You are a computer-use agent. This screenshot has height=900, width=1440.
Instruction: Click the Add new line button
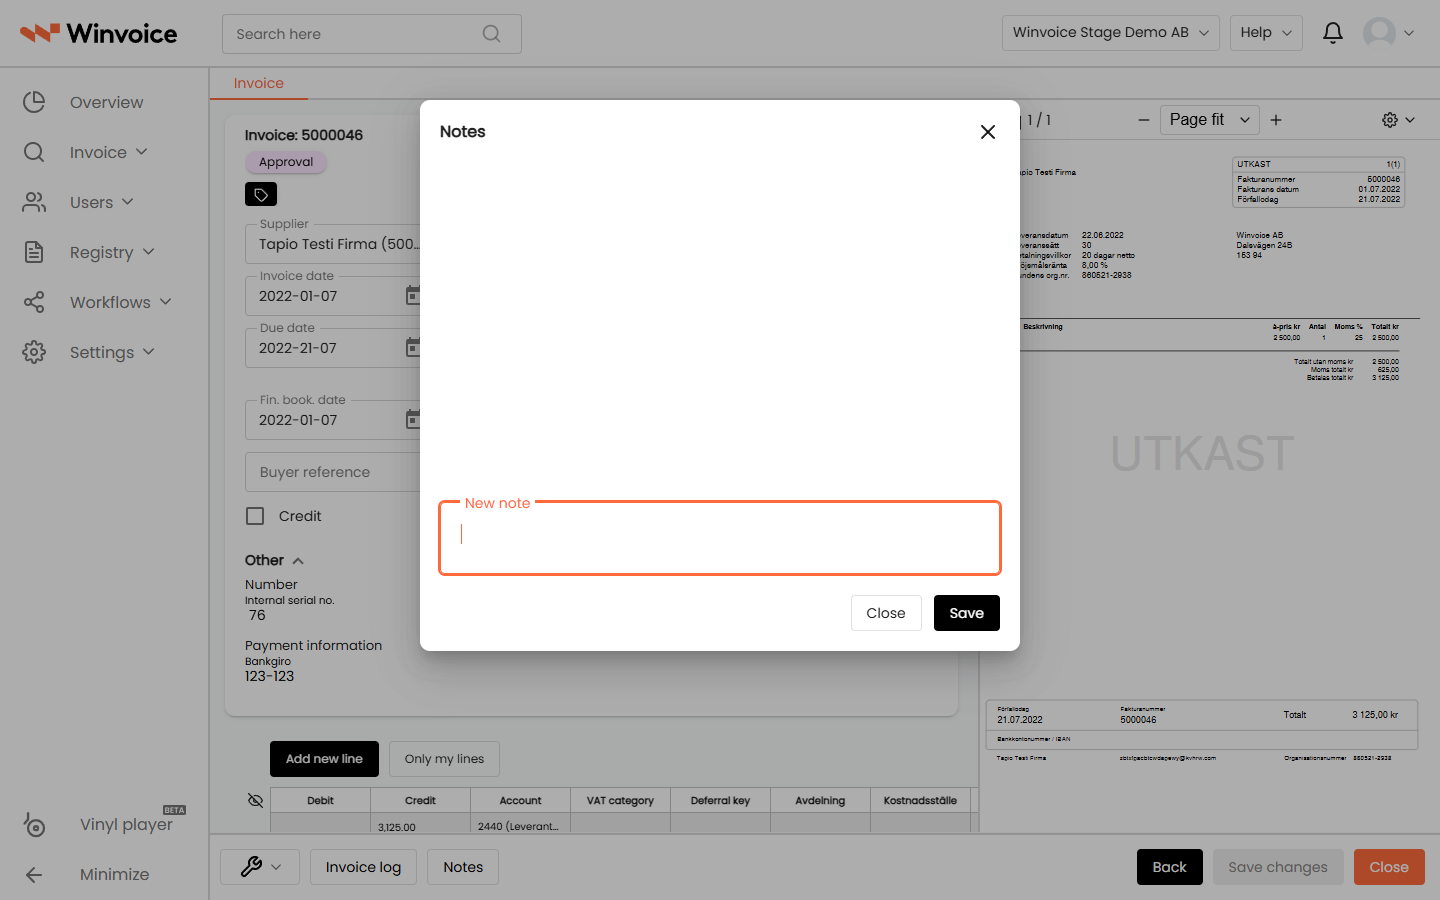pos(324,759)
